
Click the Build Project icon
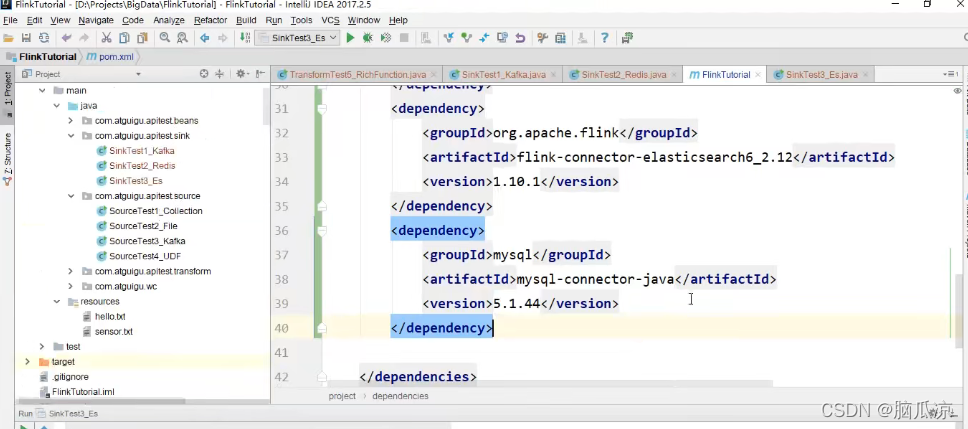[x=244, y=38]
